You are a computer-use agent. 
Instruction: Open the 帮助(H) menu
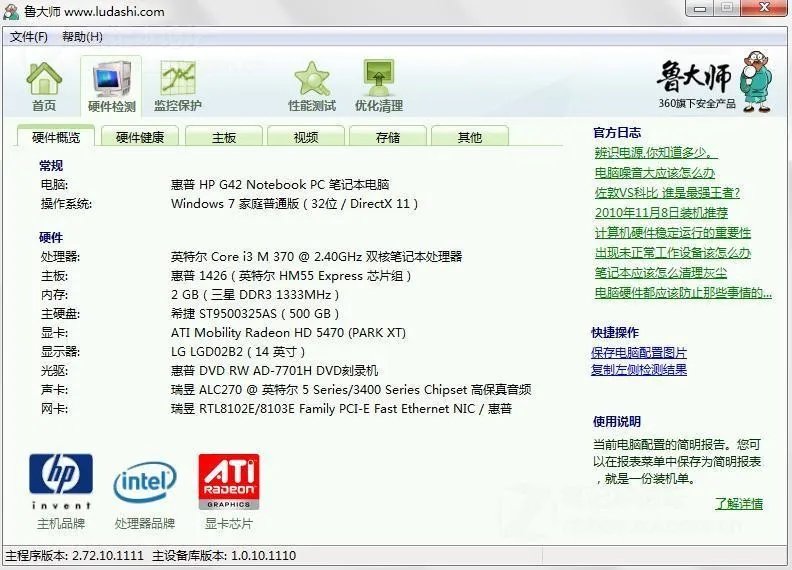[82, 37]
